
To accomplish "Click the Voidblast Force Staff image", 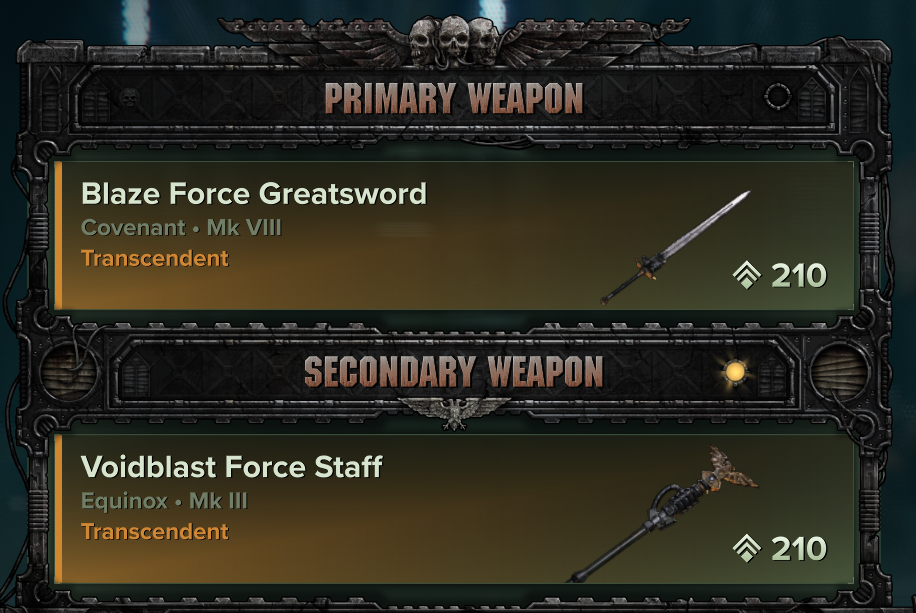I will click(x=662, y=514).
